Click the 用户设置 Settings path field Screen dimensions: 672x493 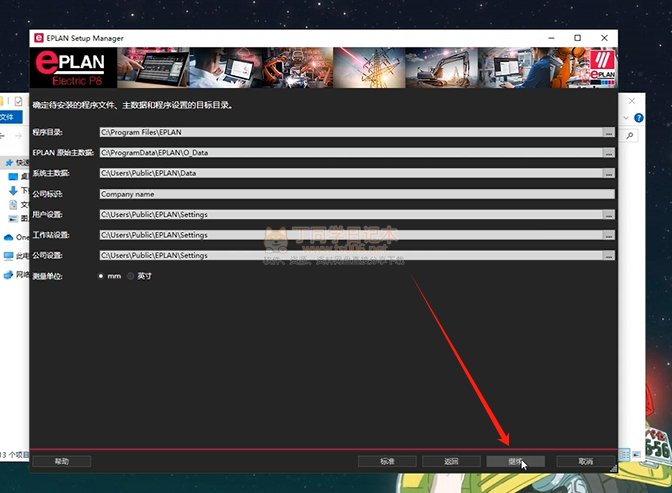click(351, 215)
